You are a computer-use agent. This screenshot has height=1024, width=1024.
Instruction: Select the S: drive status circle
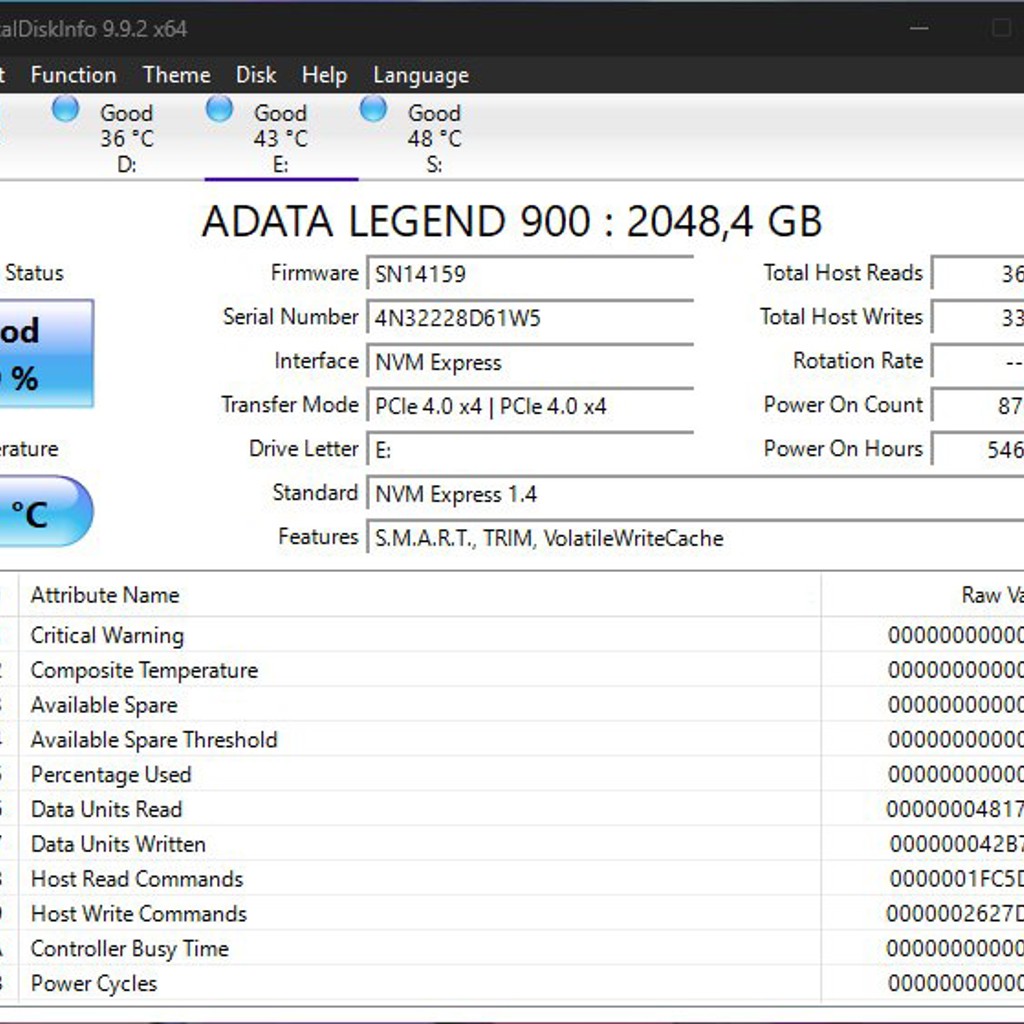tap(373, 109)
